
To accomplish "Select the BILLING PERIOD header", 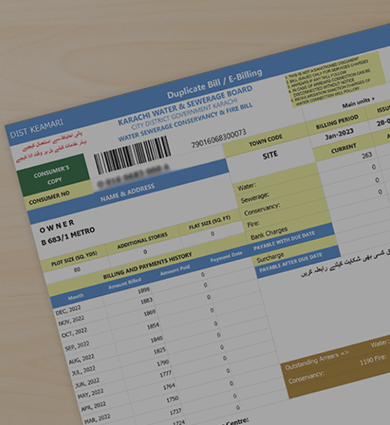I will (337, 122).
